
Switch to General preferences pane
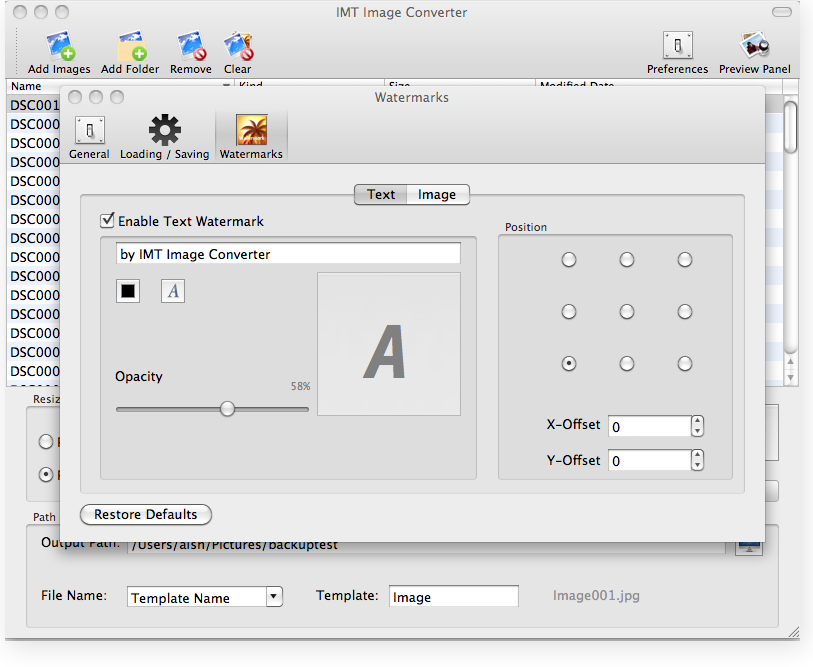(89, 137)
